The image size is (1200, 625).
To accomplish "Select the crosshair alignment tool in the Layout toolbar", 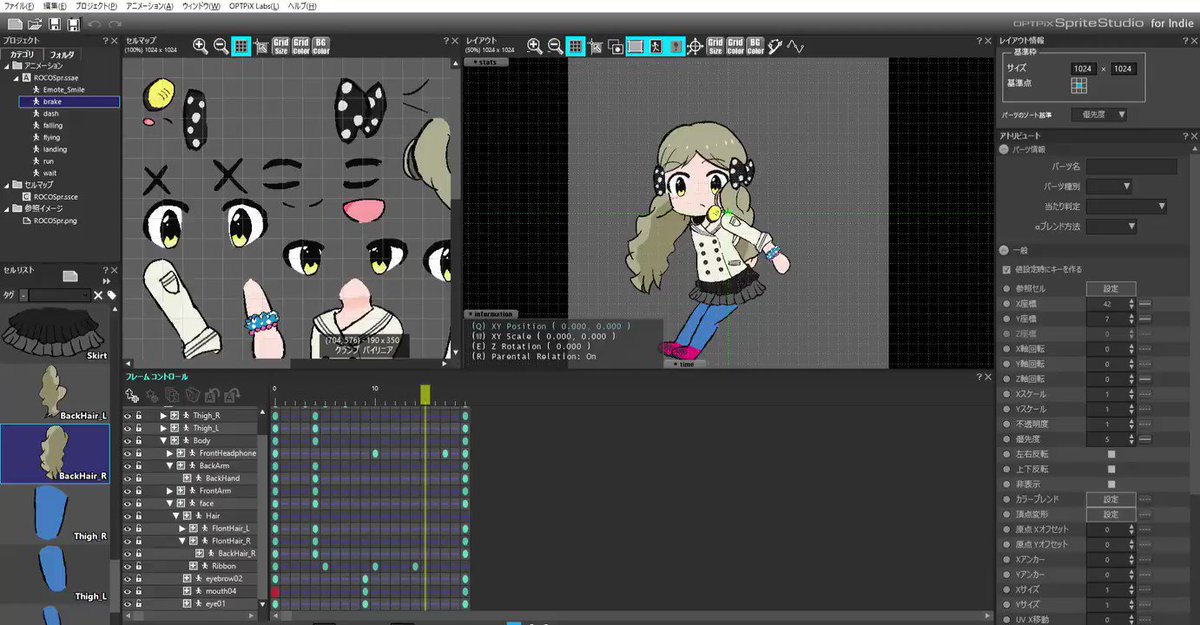I will click(693, 45).
